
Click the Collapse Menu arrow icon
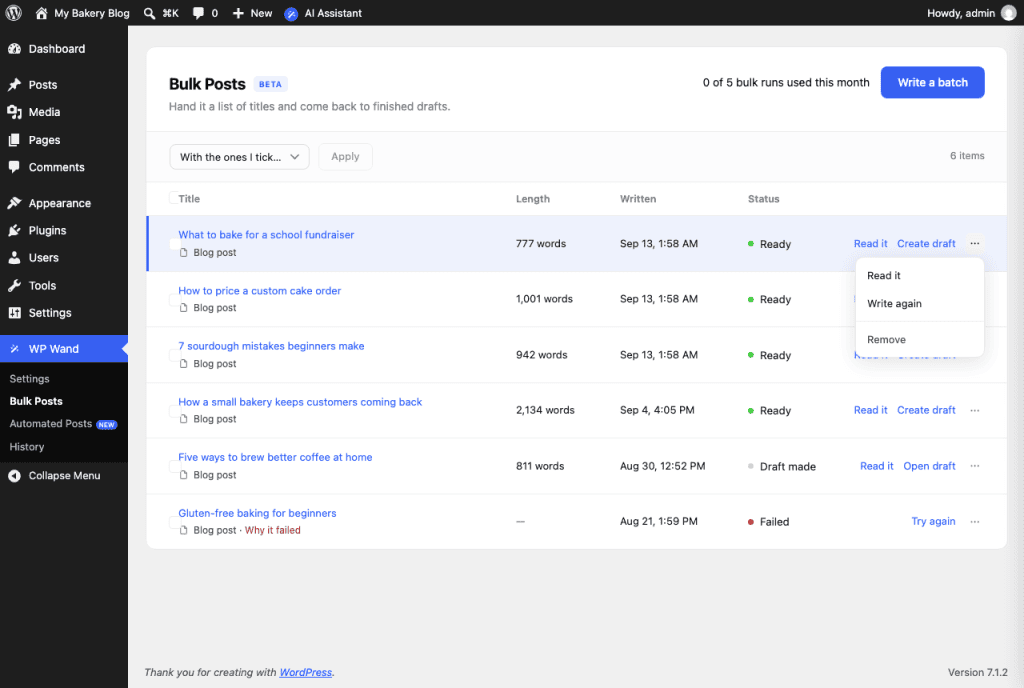point(14,476)
